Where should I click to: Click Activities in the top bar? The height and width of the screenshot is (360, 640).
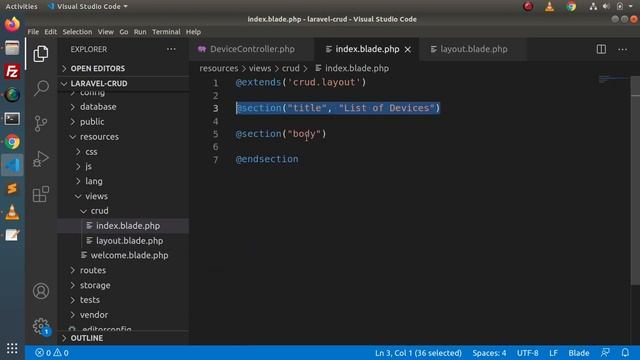21,7
